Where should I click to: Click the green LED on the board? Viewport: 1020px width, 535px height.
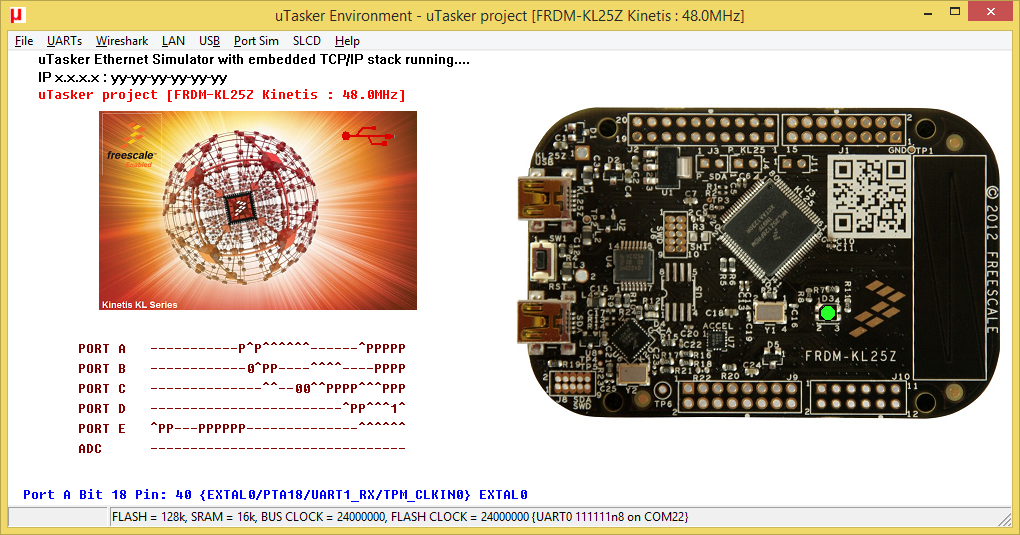pos(827,313)
